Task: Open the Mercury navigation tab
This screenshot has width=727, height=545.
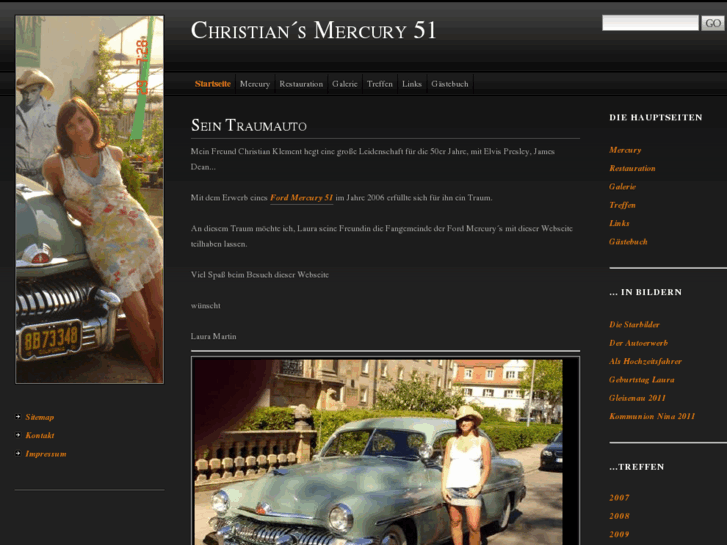Action: (255, 84)
